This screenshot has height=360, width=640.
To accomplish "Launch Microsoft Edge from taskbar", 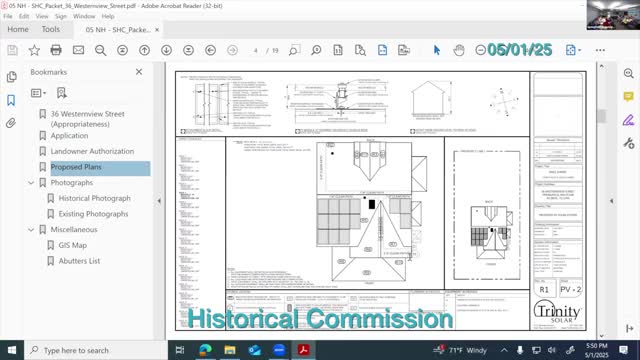I will (x=205, y=350).
